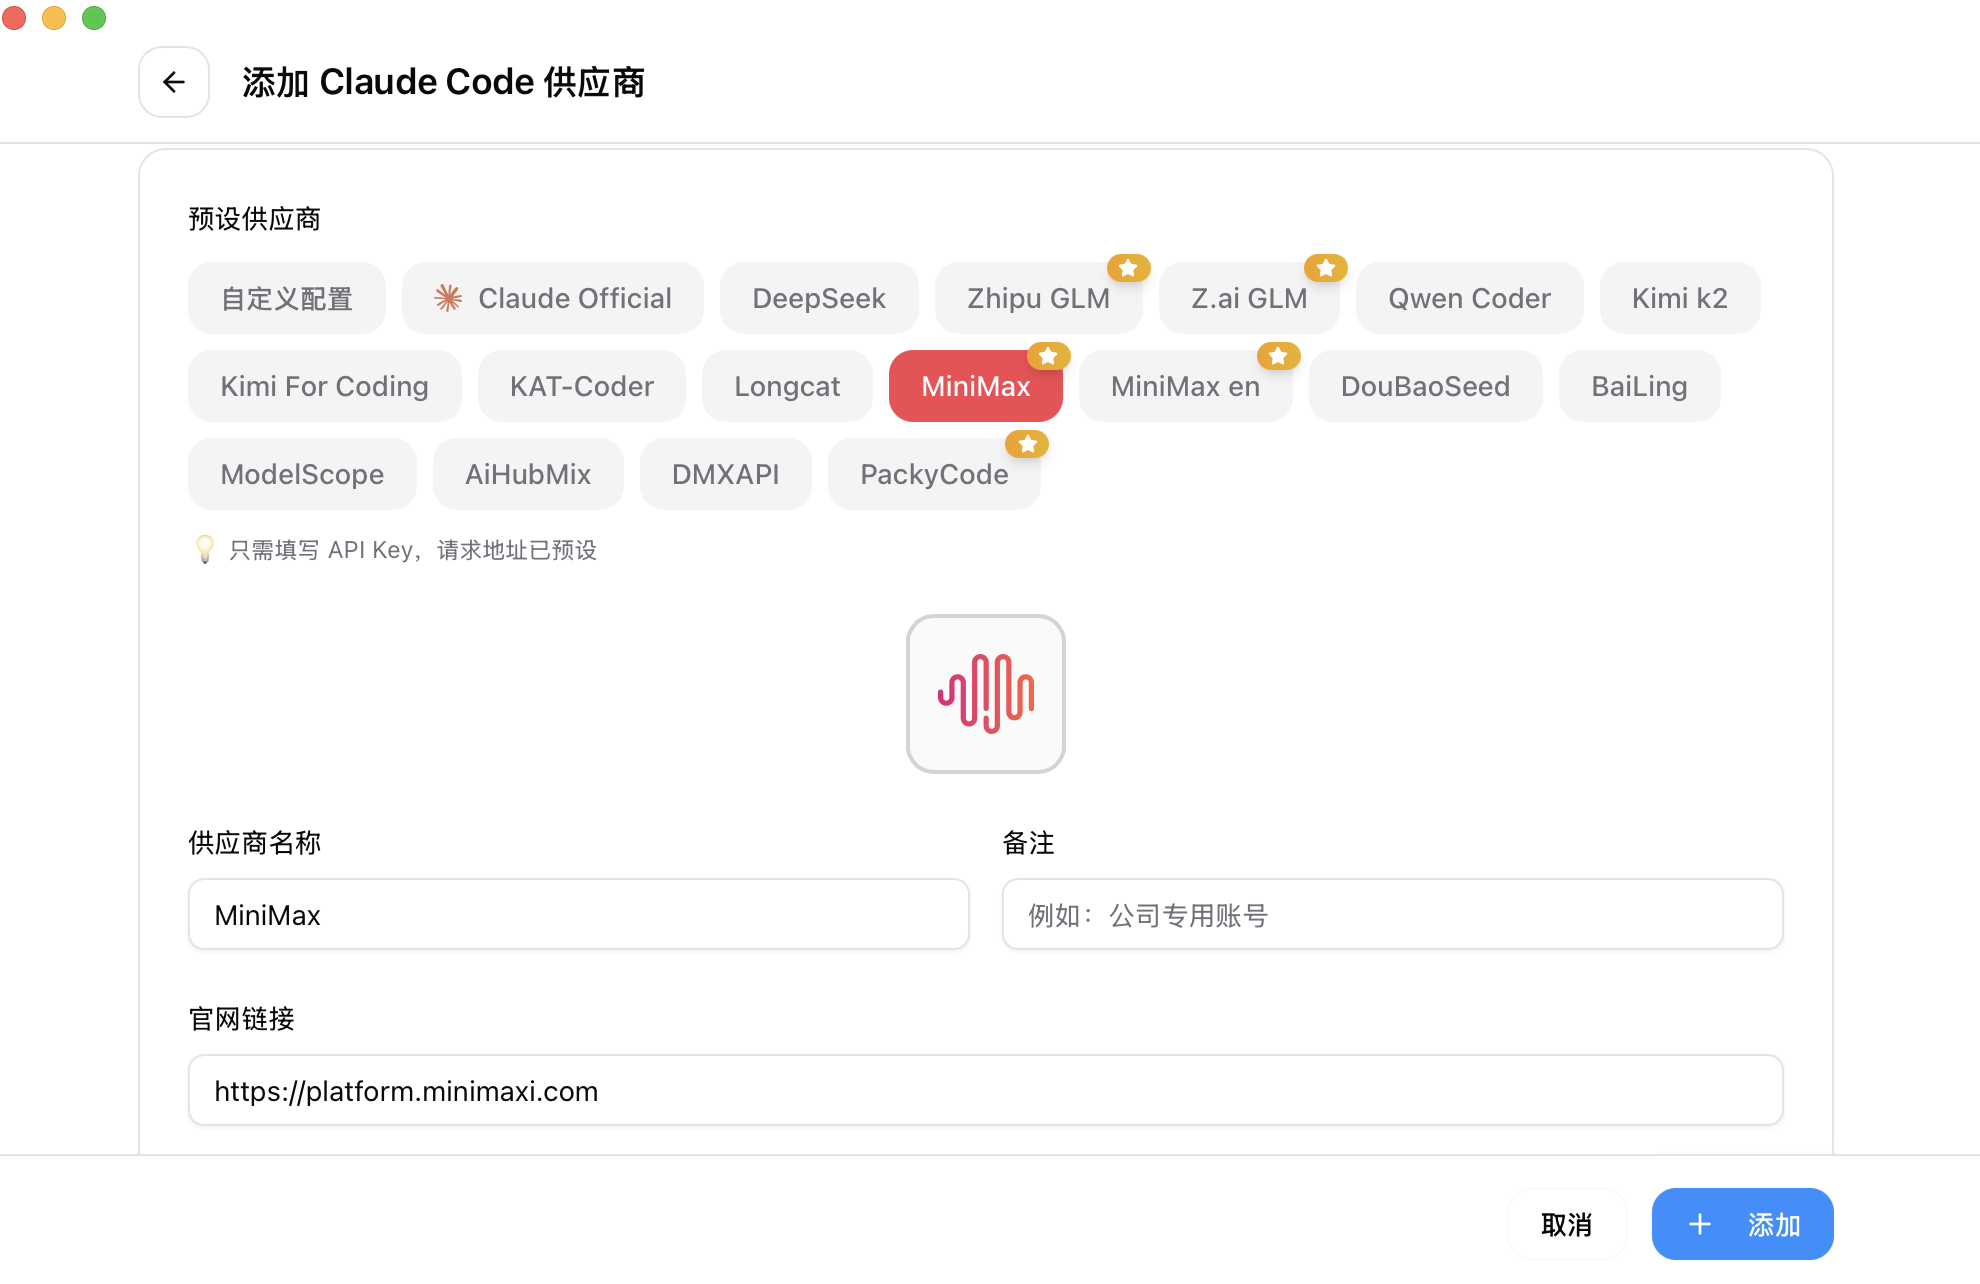The width and height of the screenshot is (1980, 1284).
Task: Click the plus icon on the 添加 button
Action: click(1700, 1223)
